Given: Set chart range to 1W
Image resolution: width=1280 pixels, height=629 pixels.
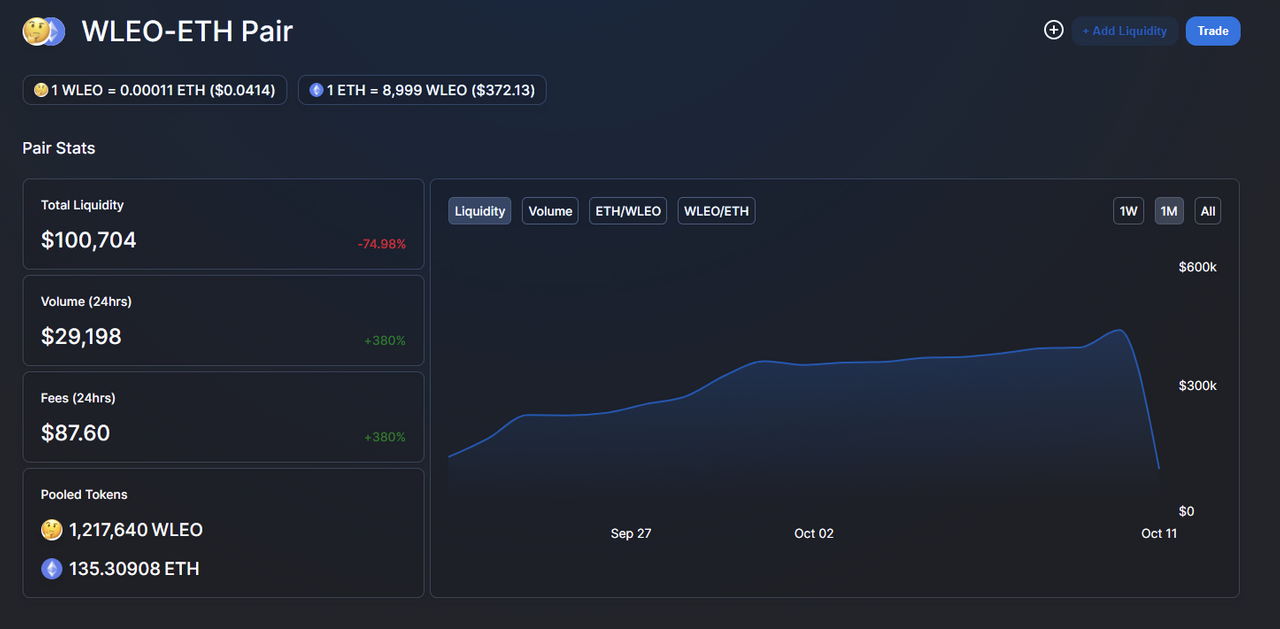Looking at the screenshot, I should point(1128,211).
